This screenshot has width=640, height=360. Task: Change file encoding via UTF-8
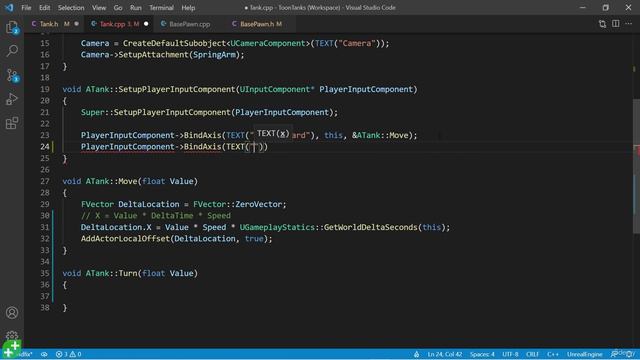pos(510,354)
